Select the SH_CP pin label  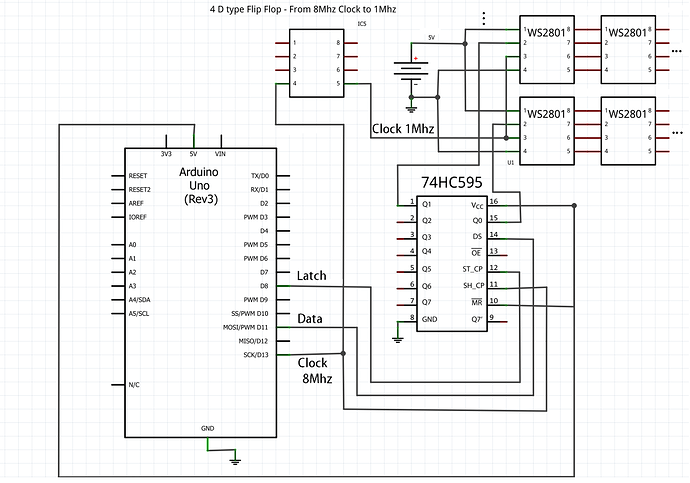click(473, 285)
